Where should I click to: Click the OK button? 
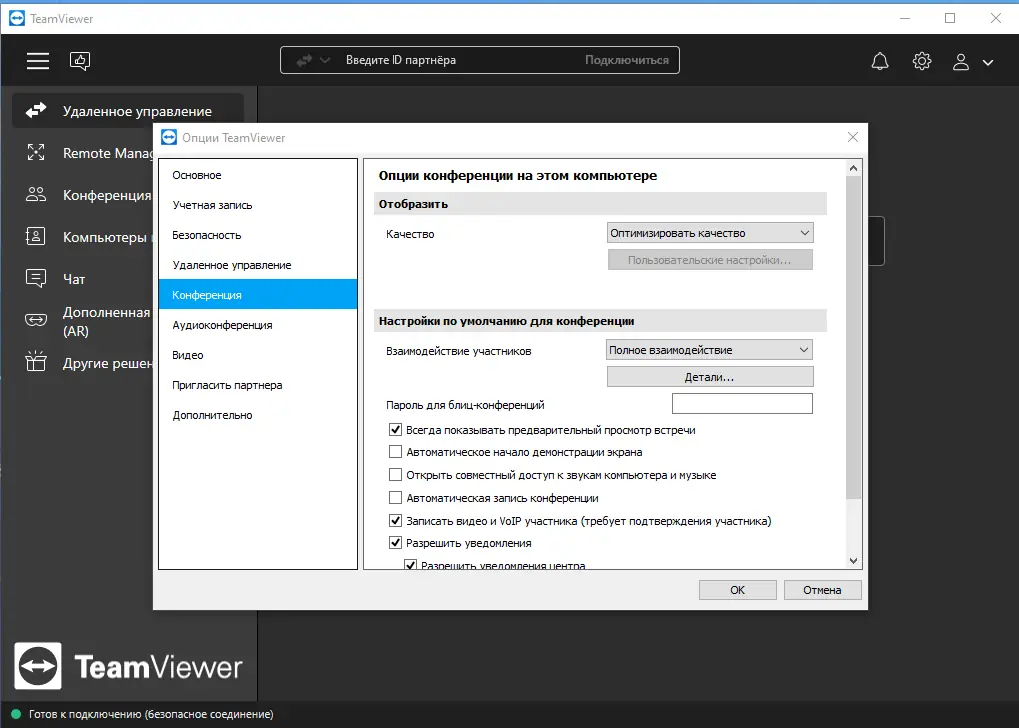click(738, 590)
